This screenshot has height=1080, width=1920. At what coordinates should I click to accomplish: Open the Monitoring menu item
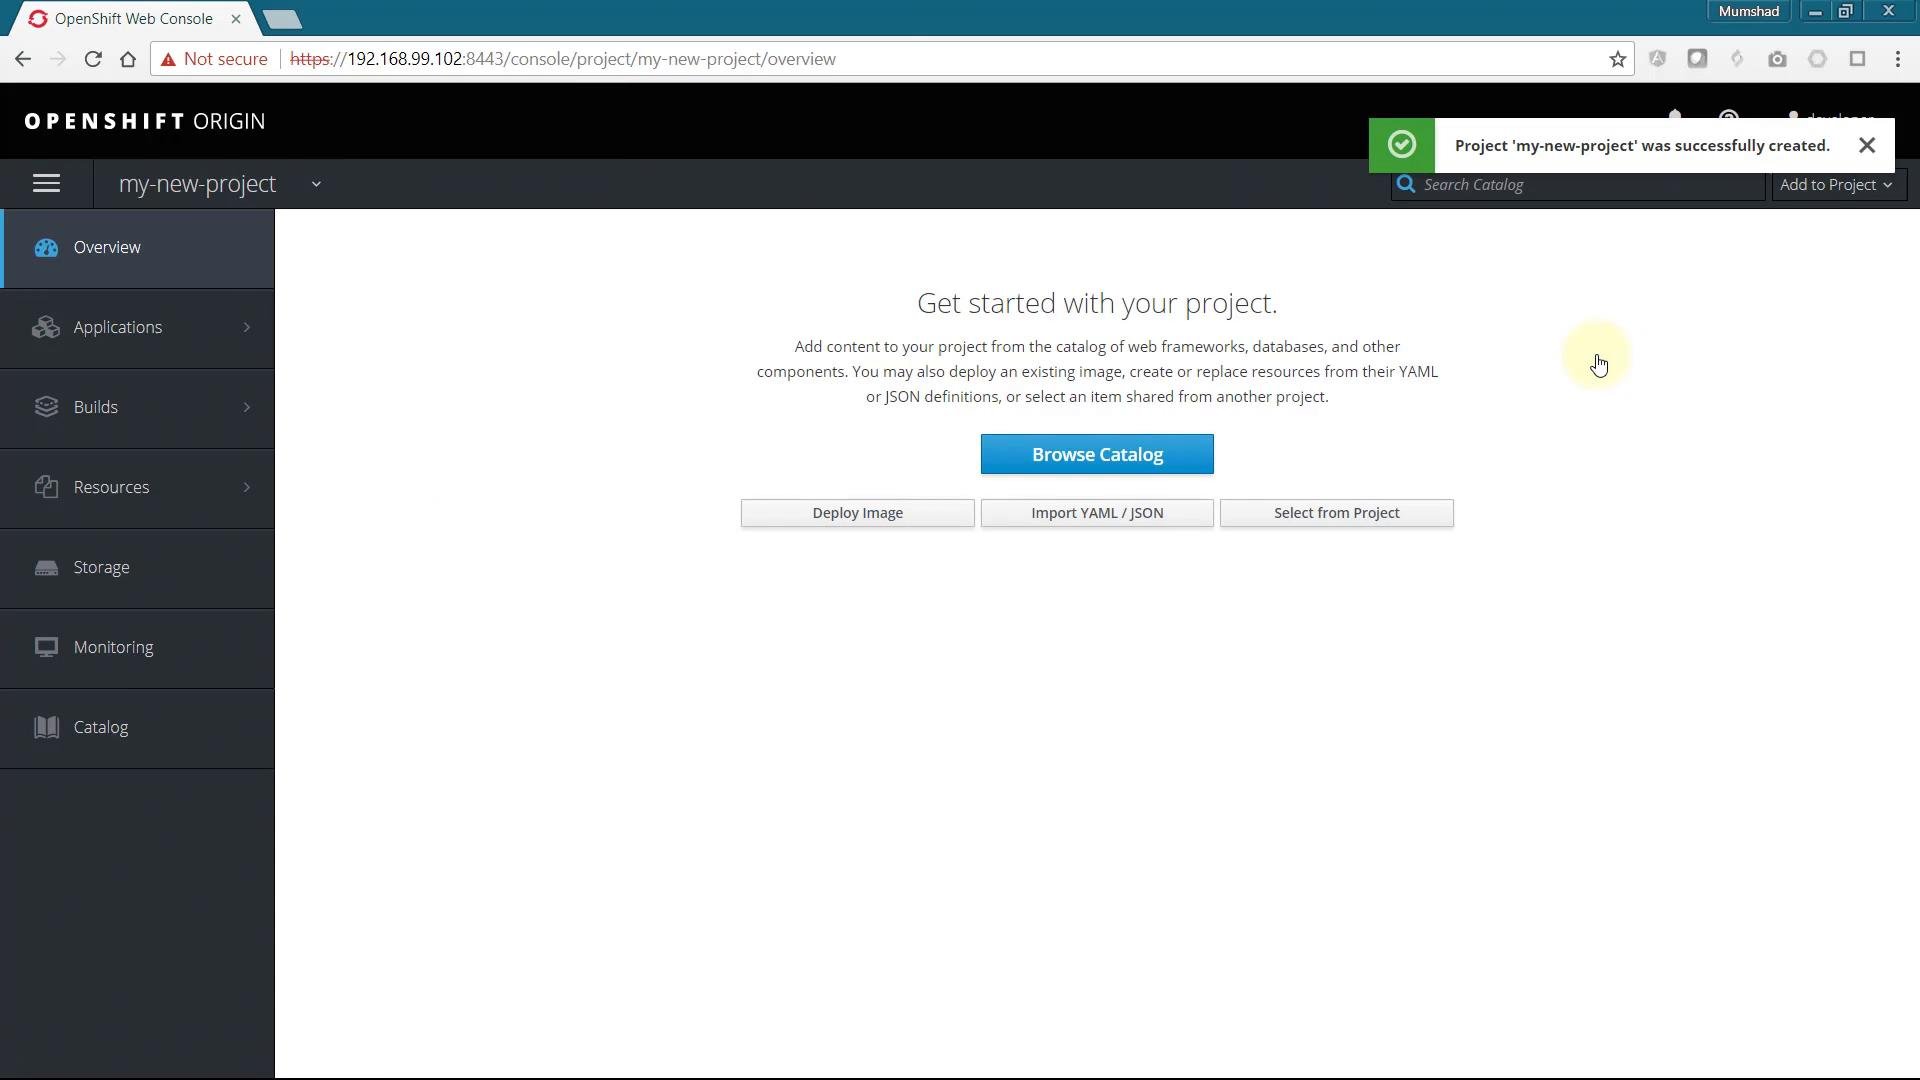(137, 648)
